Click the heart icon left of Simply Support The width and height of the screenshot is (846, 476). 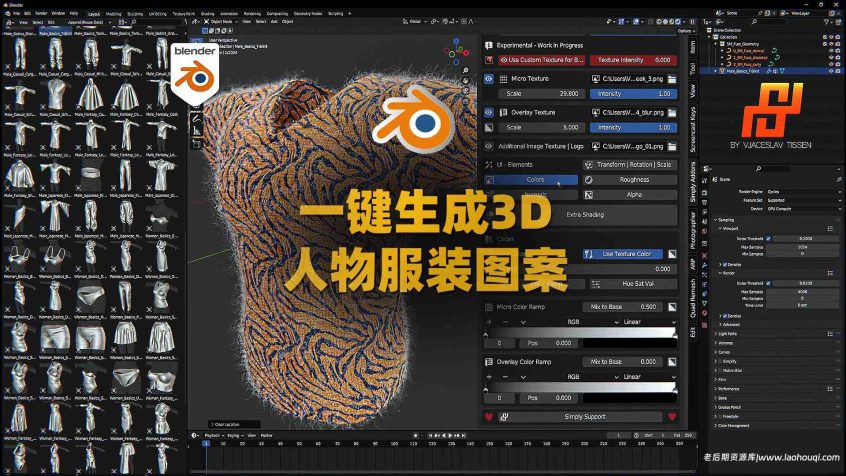coord(489,417)
